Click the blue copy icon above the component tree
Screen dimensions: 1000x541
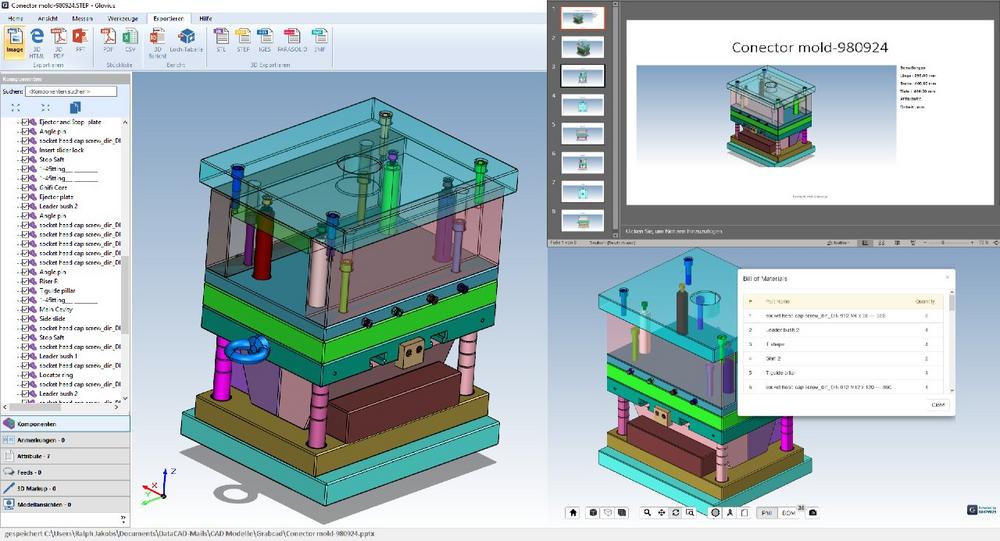click(75, 107)
